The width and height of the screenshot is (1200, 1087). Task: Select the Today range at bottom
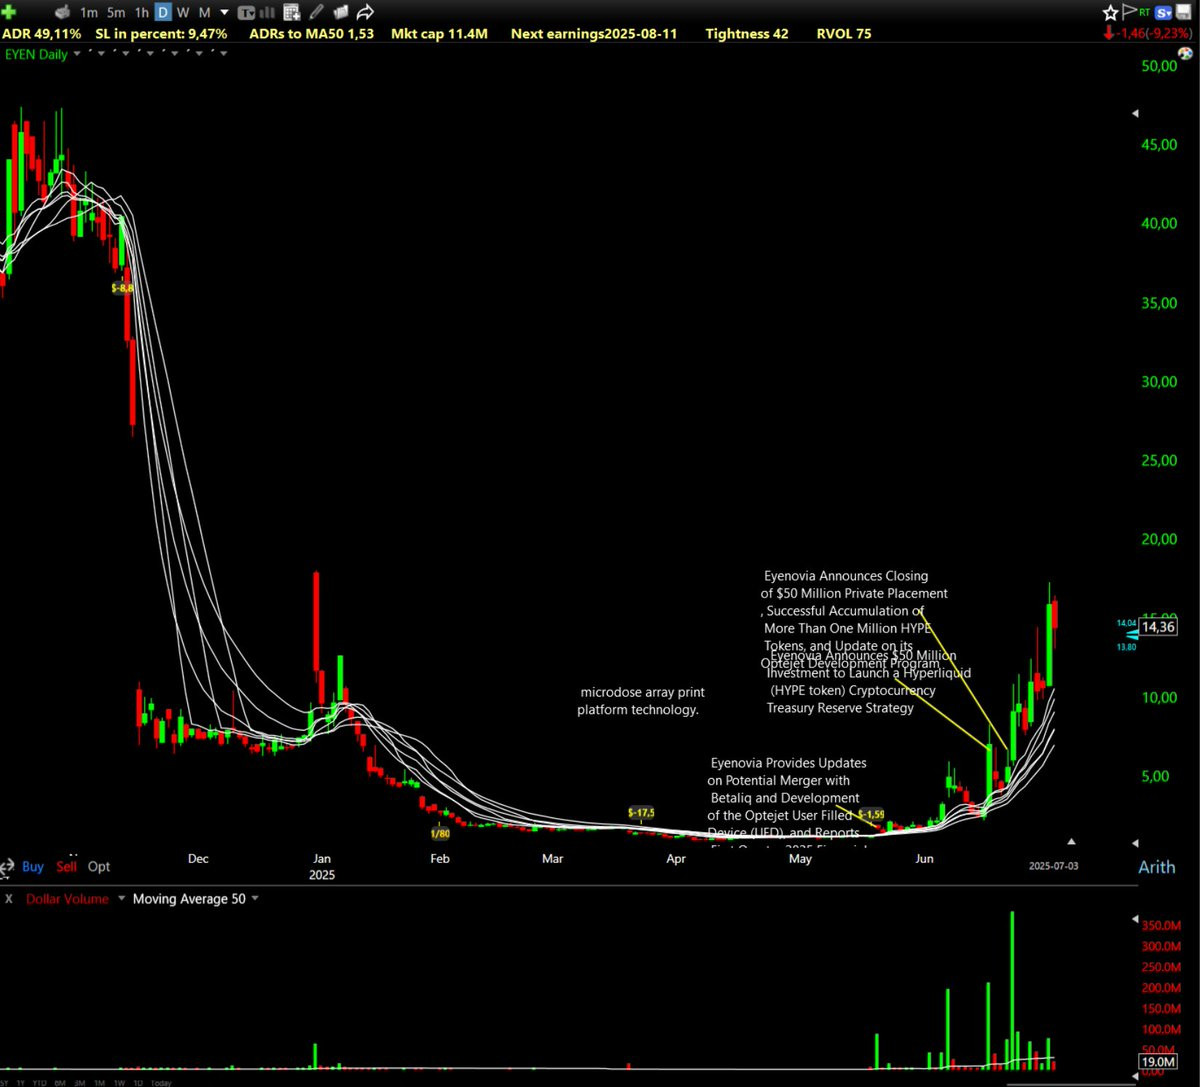(x=160, y=1083)
